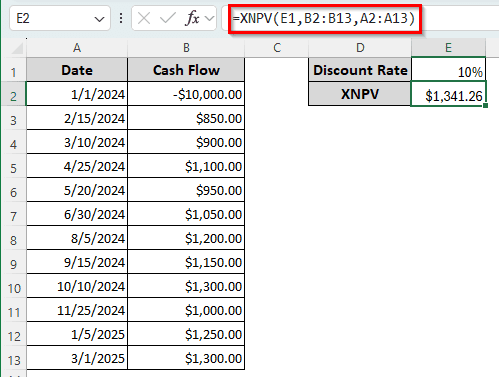Select column B header
499x377 pixels.
click(x=186, y=48)
